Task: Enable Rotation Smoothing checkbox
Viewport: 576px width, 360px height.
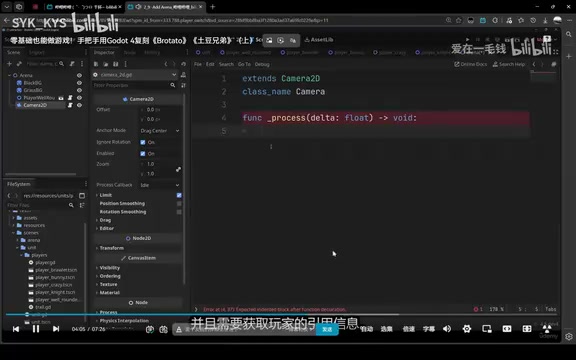Action: [179, 212]
